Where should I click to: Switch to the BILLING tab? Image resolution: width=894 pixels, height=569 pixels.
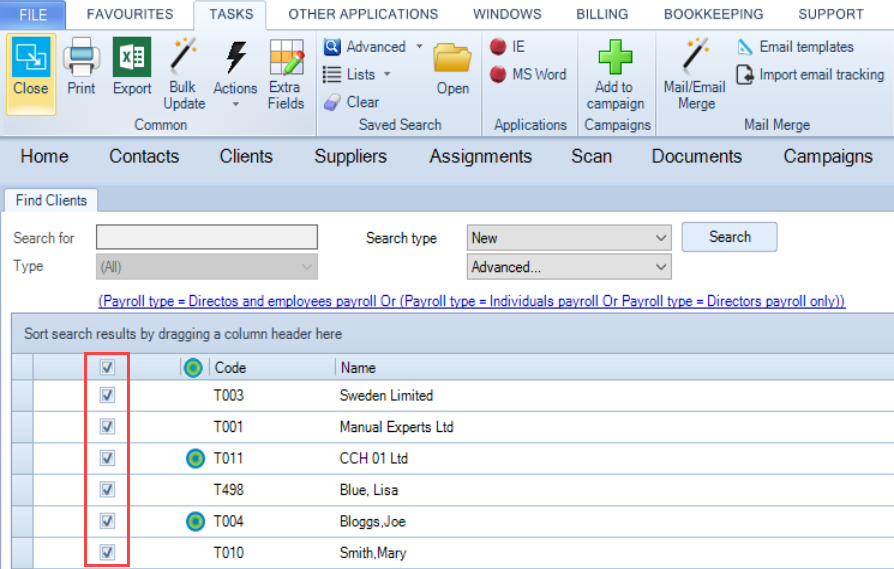click(x=602, y=14)
